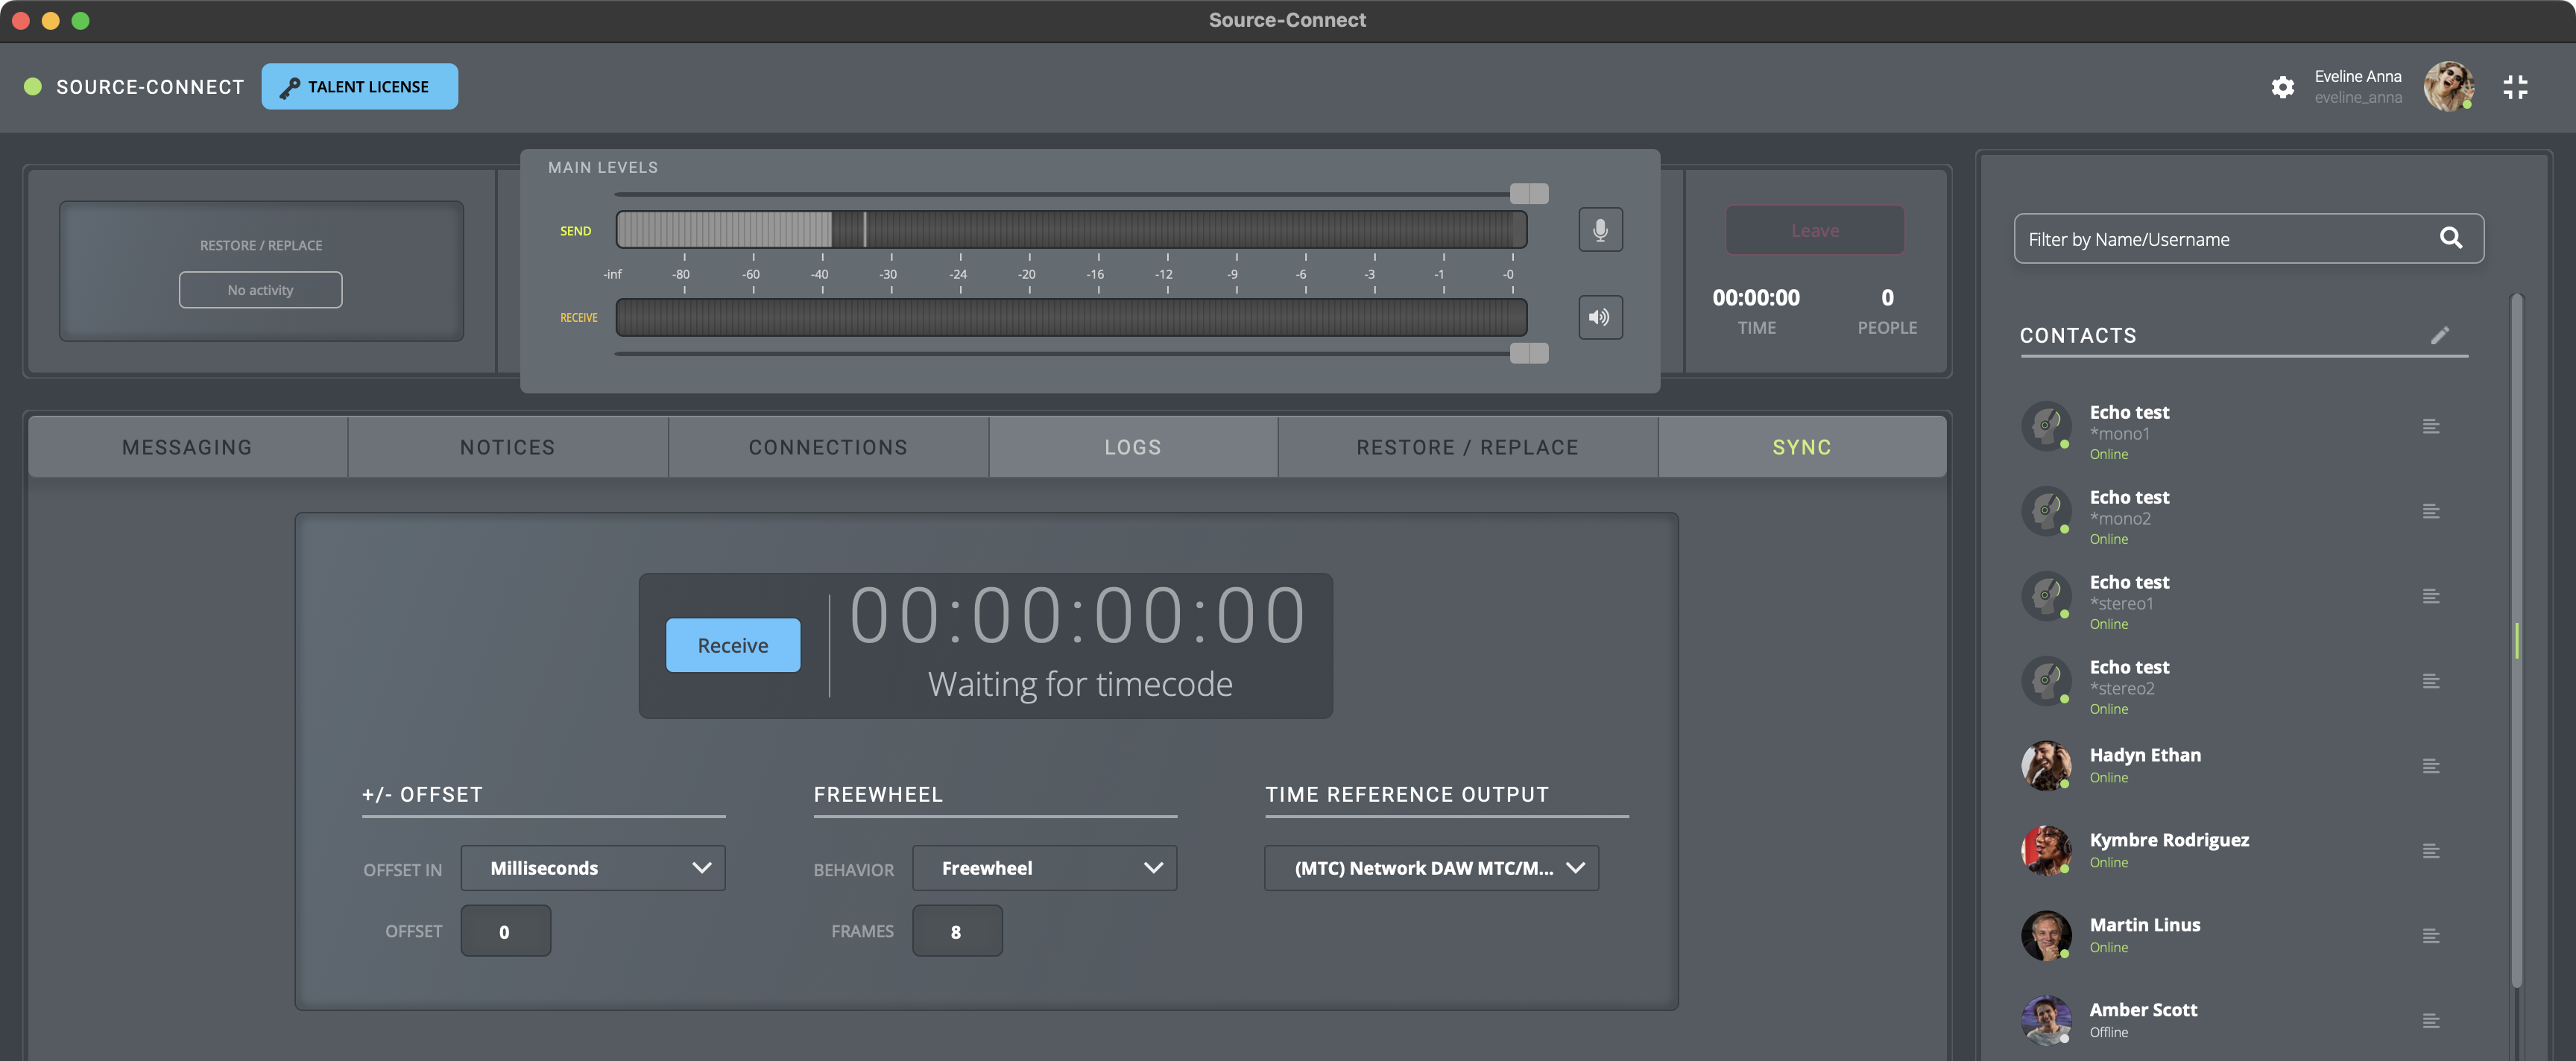
Task: Open settings gear icon
Action: 2282,87
